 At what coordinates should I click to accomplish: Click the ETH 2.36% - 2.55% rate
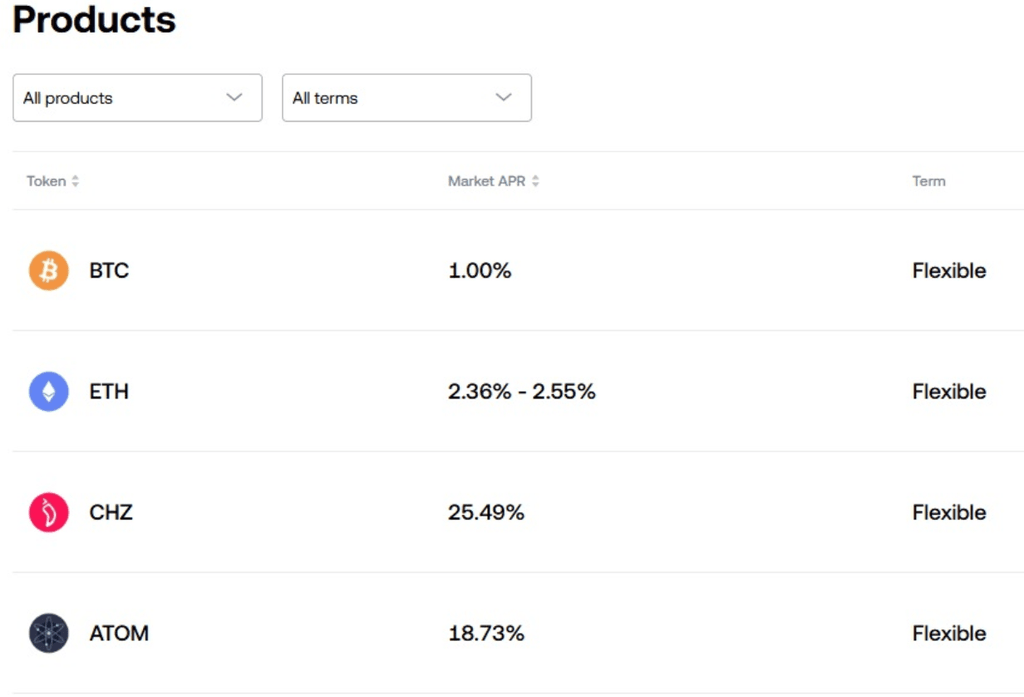pos(521,392)
